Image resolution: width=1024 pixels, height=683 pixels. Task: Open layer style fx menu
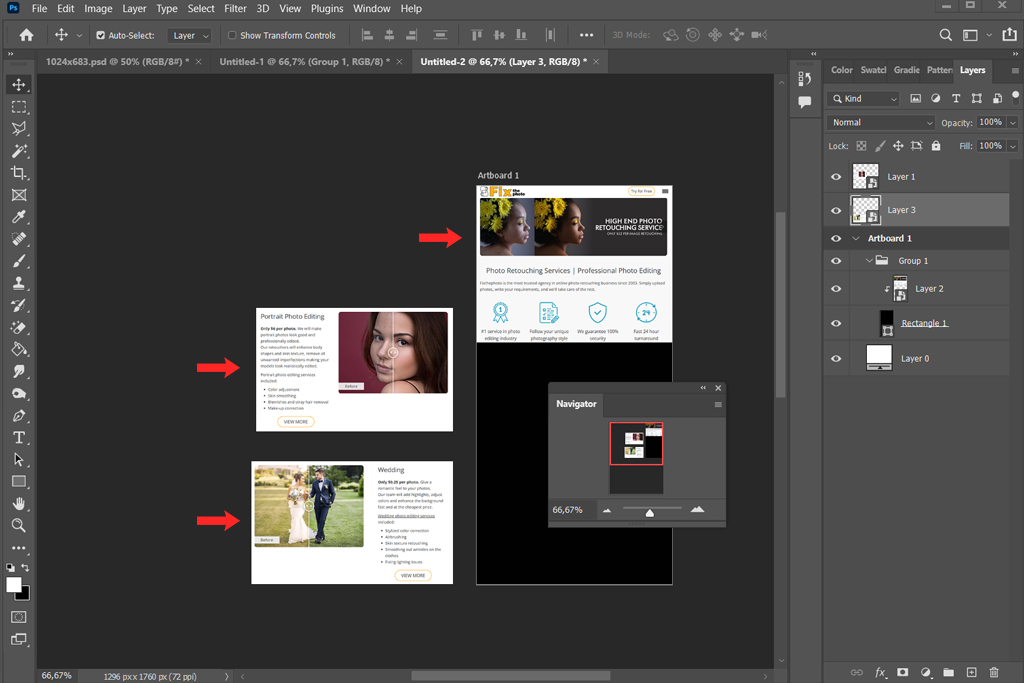coord(880,672)
